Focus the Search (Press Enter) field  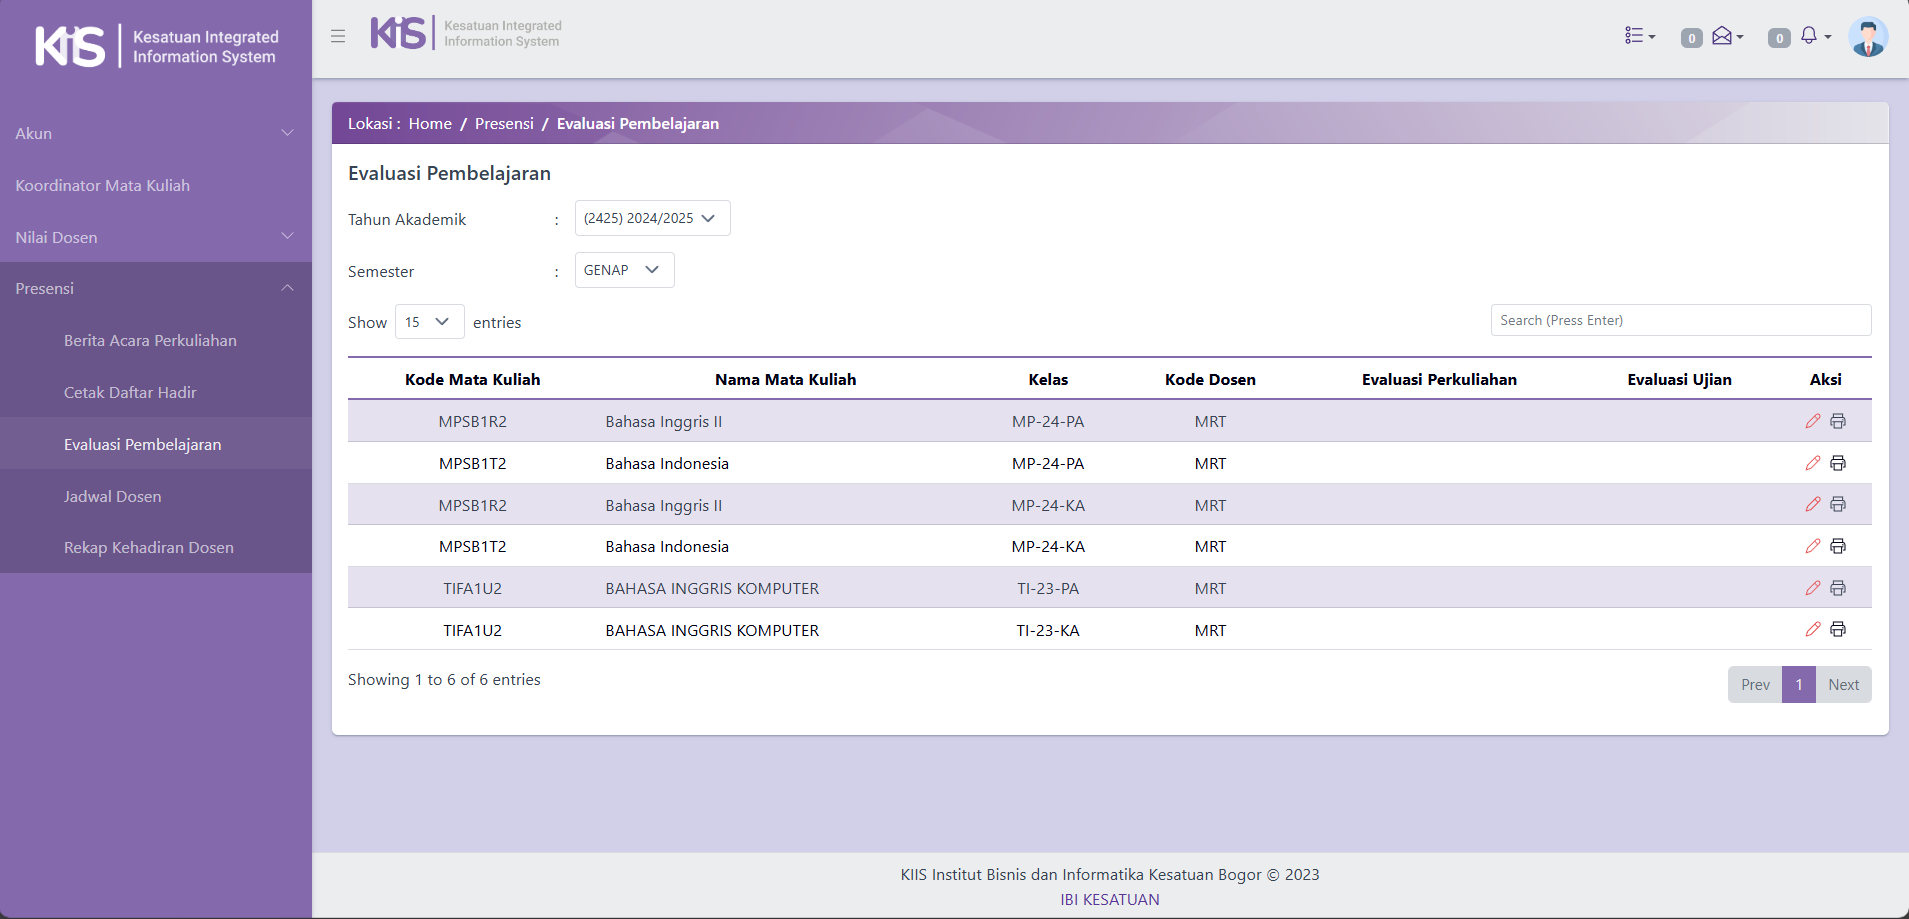click(1680, 320)
